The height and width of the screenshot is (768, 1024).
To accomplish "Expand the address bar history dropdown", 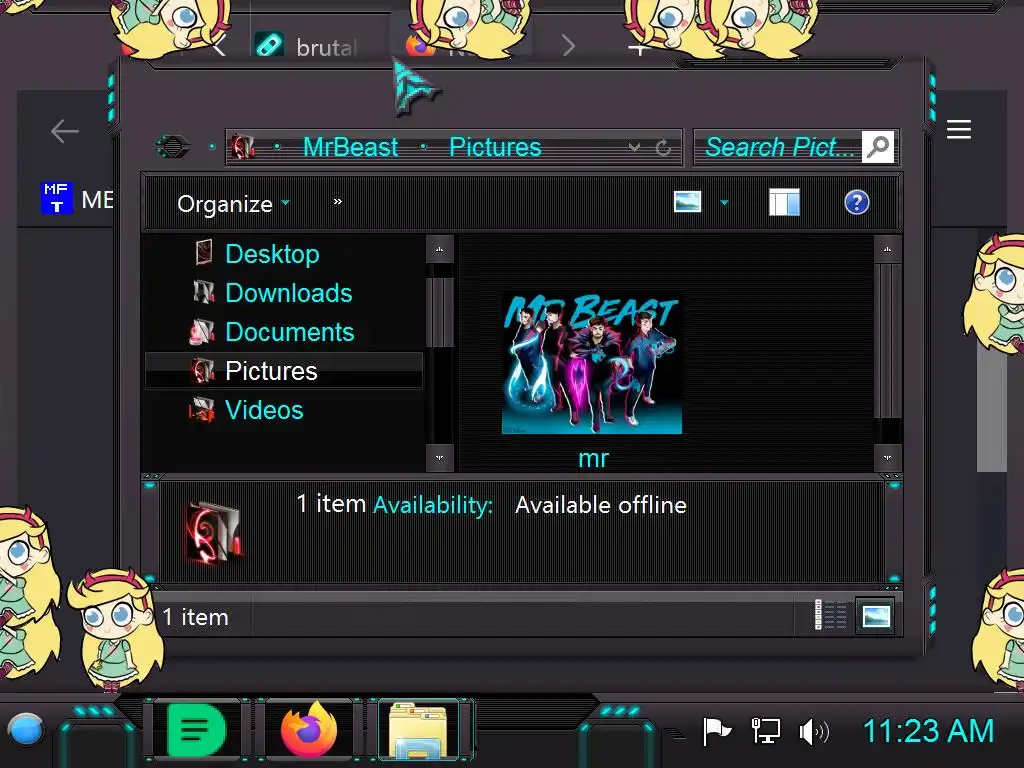I will tap(634, 148).
